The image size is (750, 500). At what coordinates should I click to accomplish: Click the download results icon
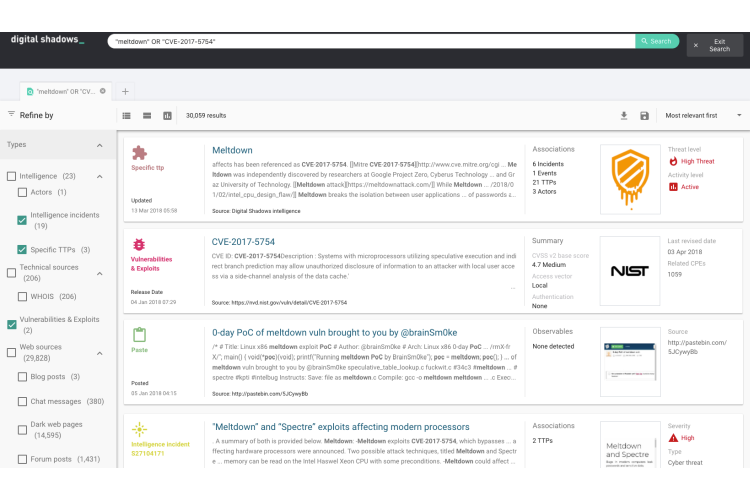pyautogui.click(x=624, y=116)
